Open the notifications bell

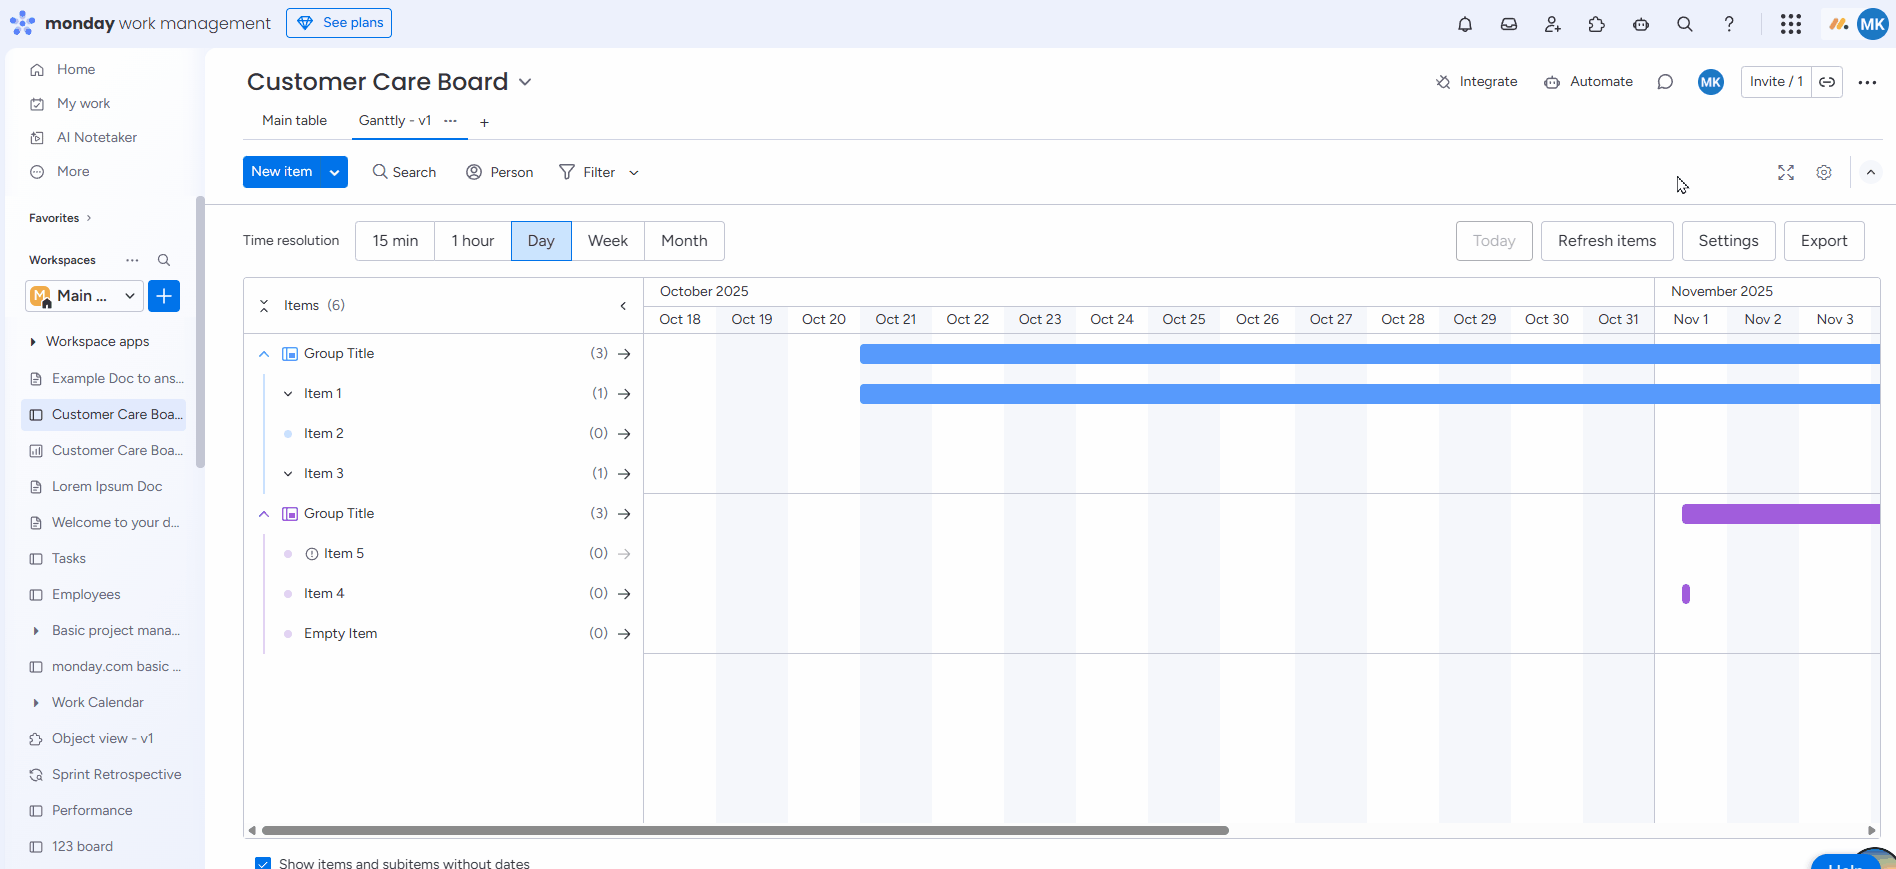pyautogui.click(x=1465, y=24)
